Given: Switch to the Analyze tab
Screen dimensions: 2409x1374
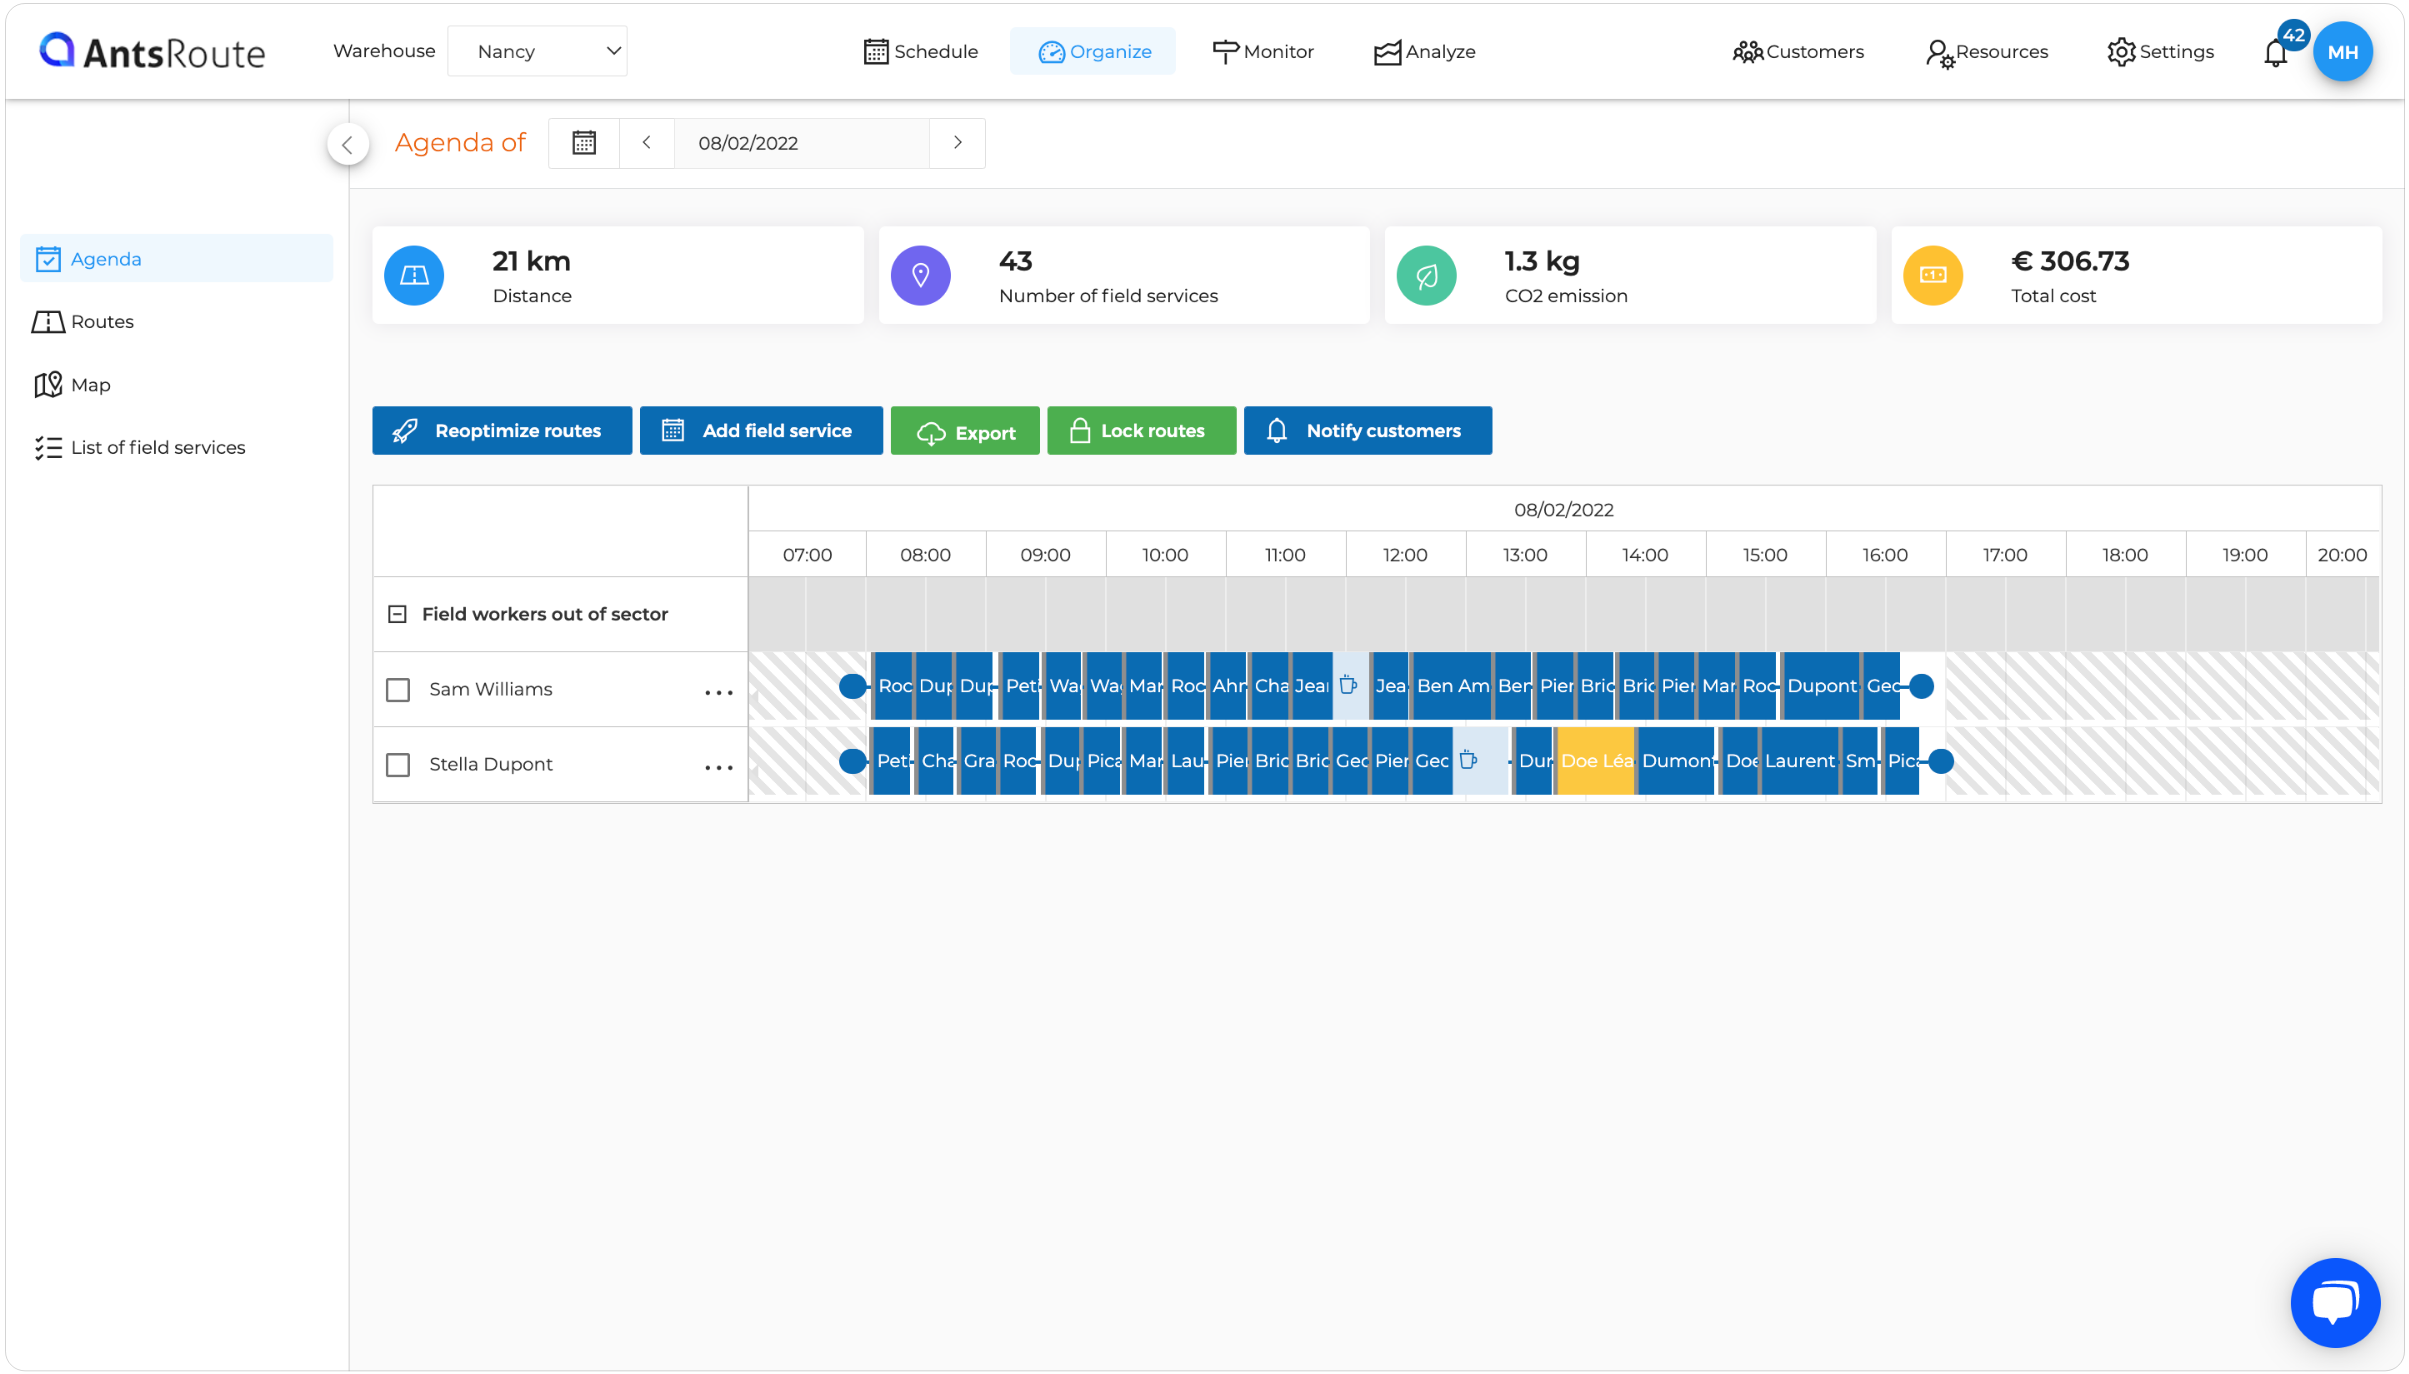Looking at the screenshot, I should coord(1425,51).
